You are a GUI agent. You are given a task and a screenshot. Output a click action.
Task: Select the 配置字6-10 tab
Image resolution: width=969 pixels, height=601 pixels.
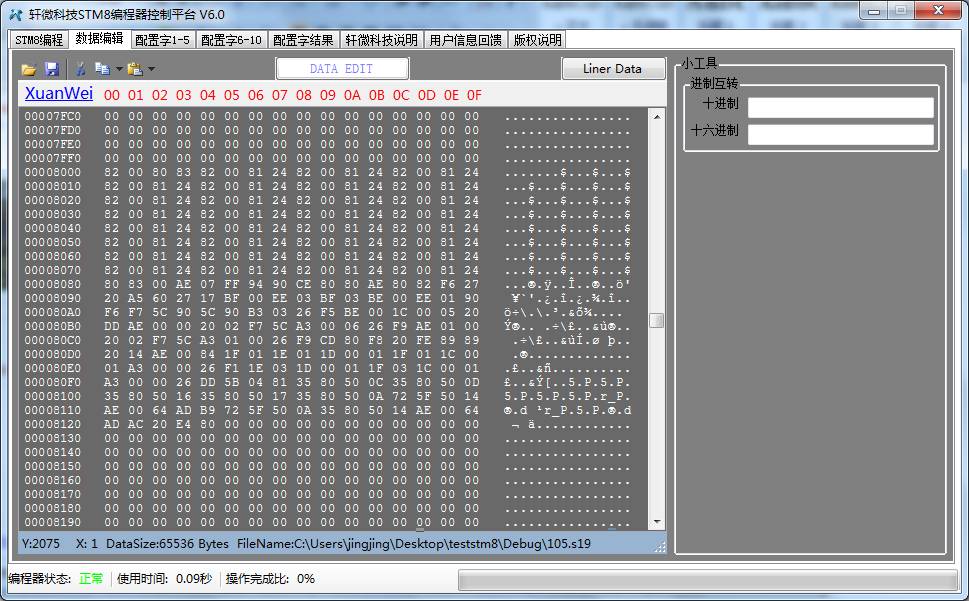(x=231, y=40)
